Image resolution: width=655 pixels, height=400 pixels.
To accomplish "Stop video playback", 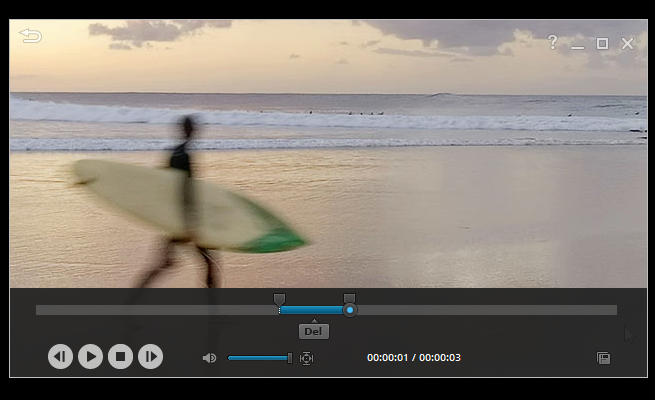I will pos(121,357).
